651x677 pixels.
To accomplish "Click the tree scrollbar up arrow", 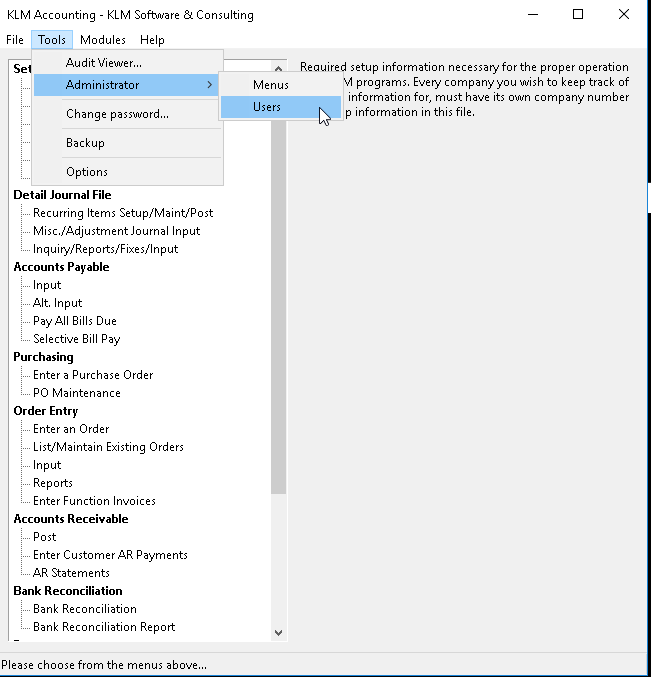I will pyautogui.click(x=278, y=68).
